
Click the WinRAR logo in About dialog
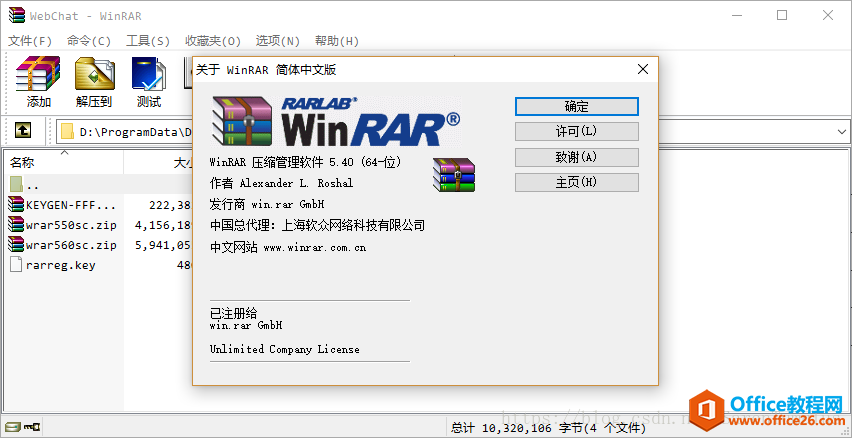pos(335,121)
